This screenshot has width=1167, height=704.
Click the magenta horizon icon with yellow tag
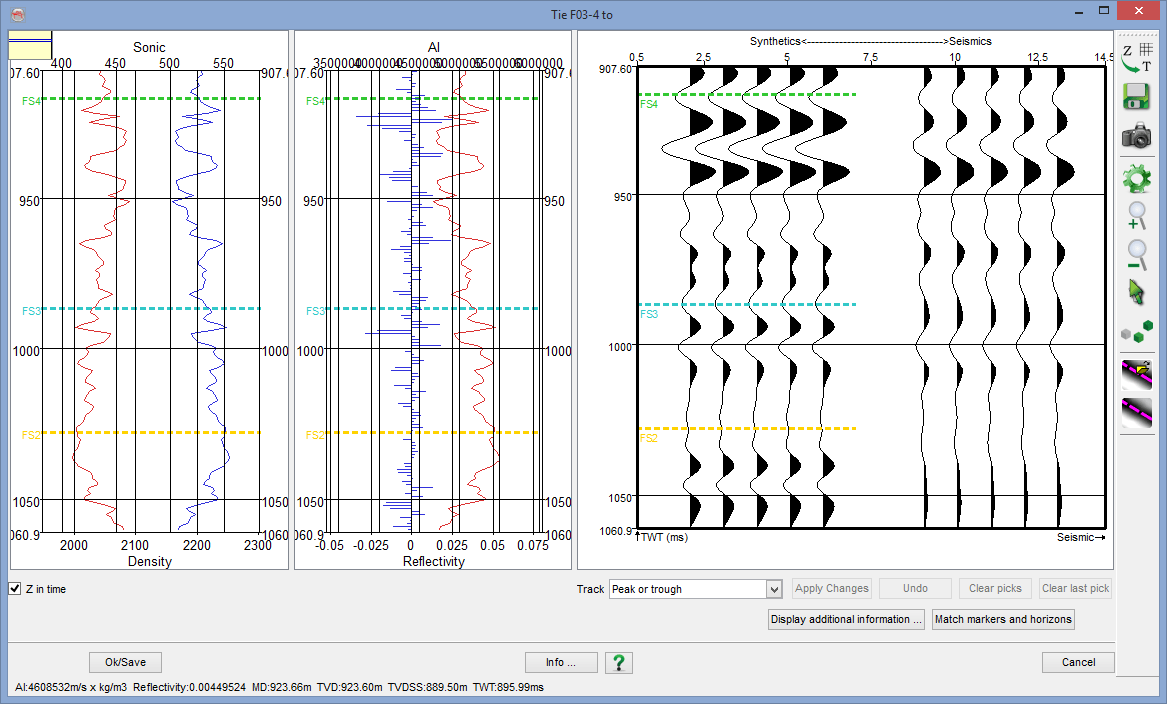[1136, 374]
